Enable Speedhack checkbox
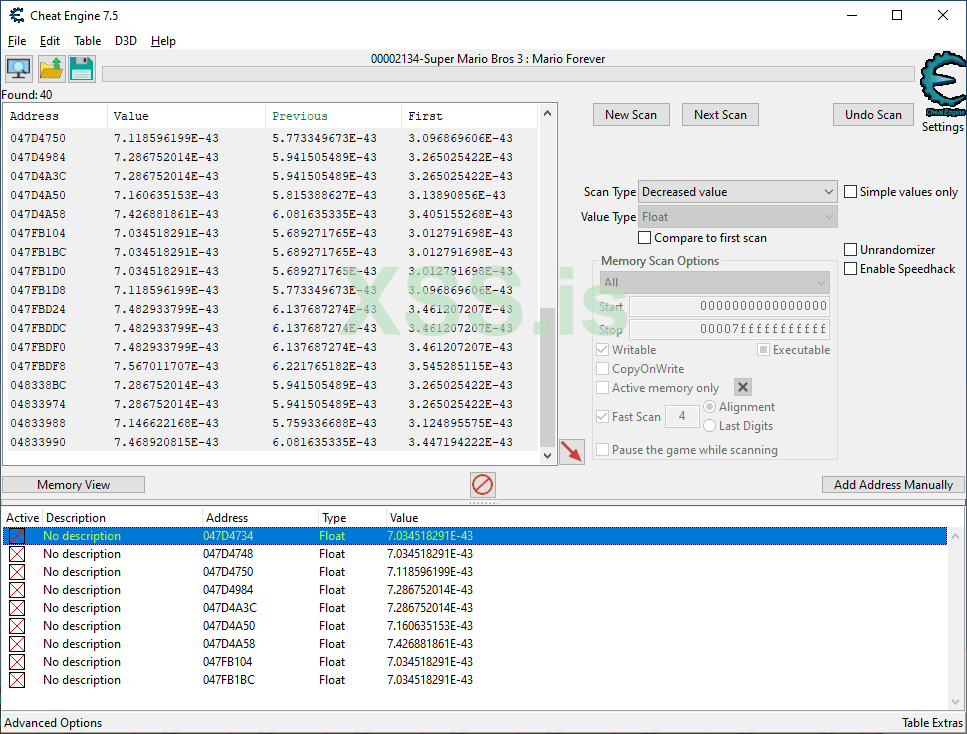This screenshot has width=967, height=734. 851,269
